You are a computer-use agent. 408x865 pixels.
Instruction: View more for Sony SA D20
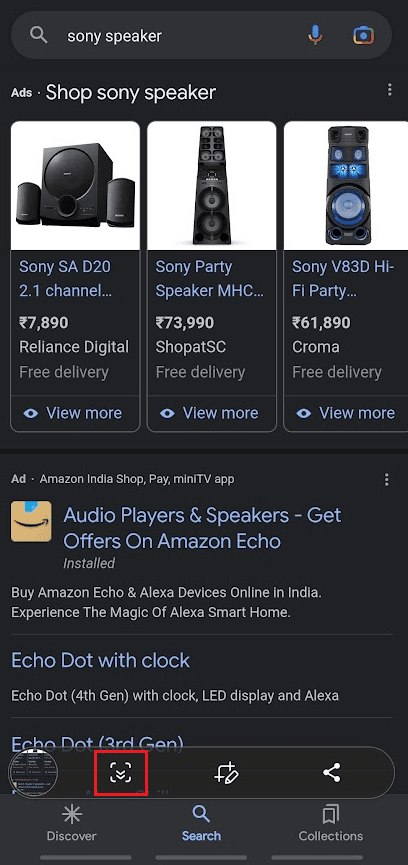[x=75, y=413]
